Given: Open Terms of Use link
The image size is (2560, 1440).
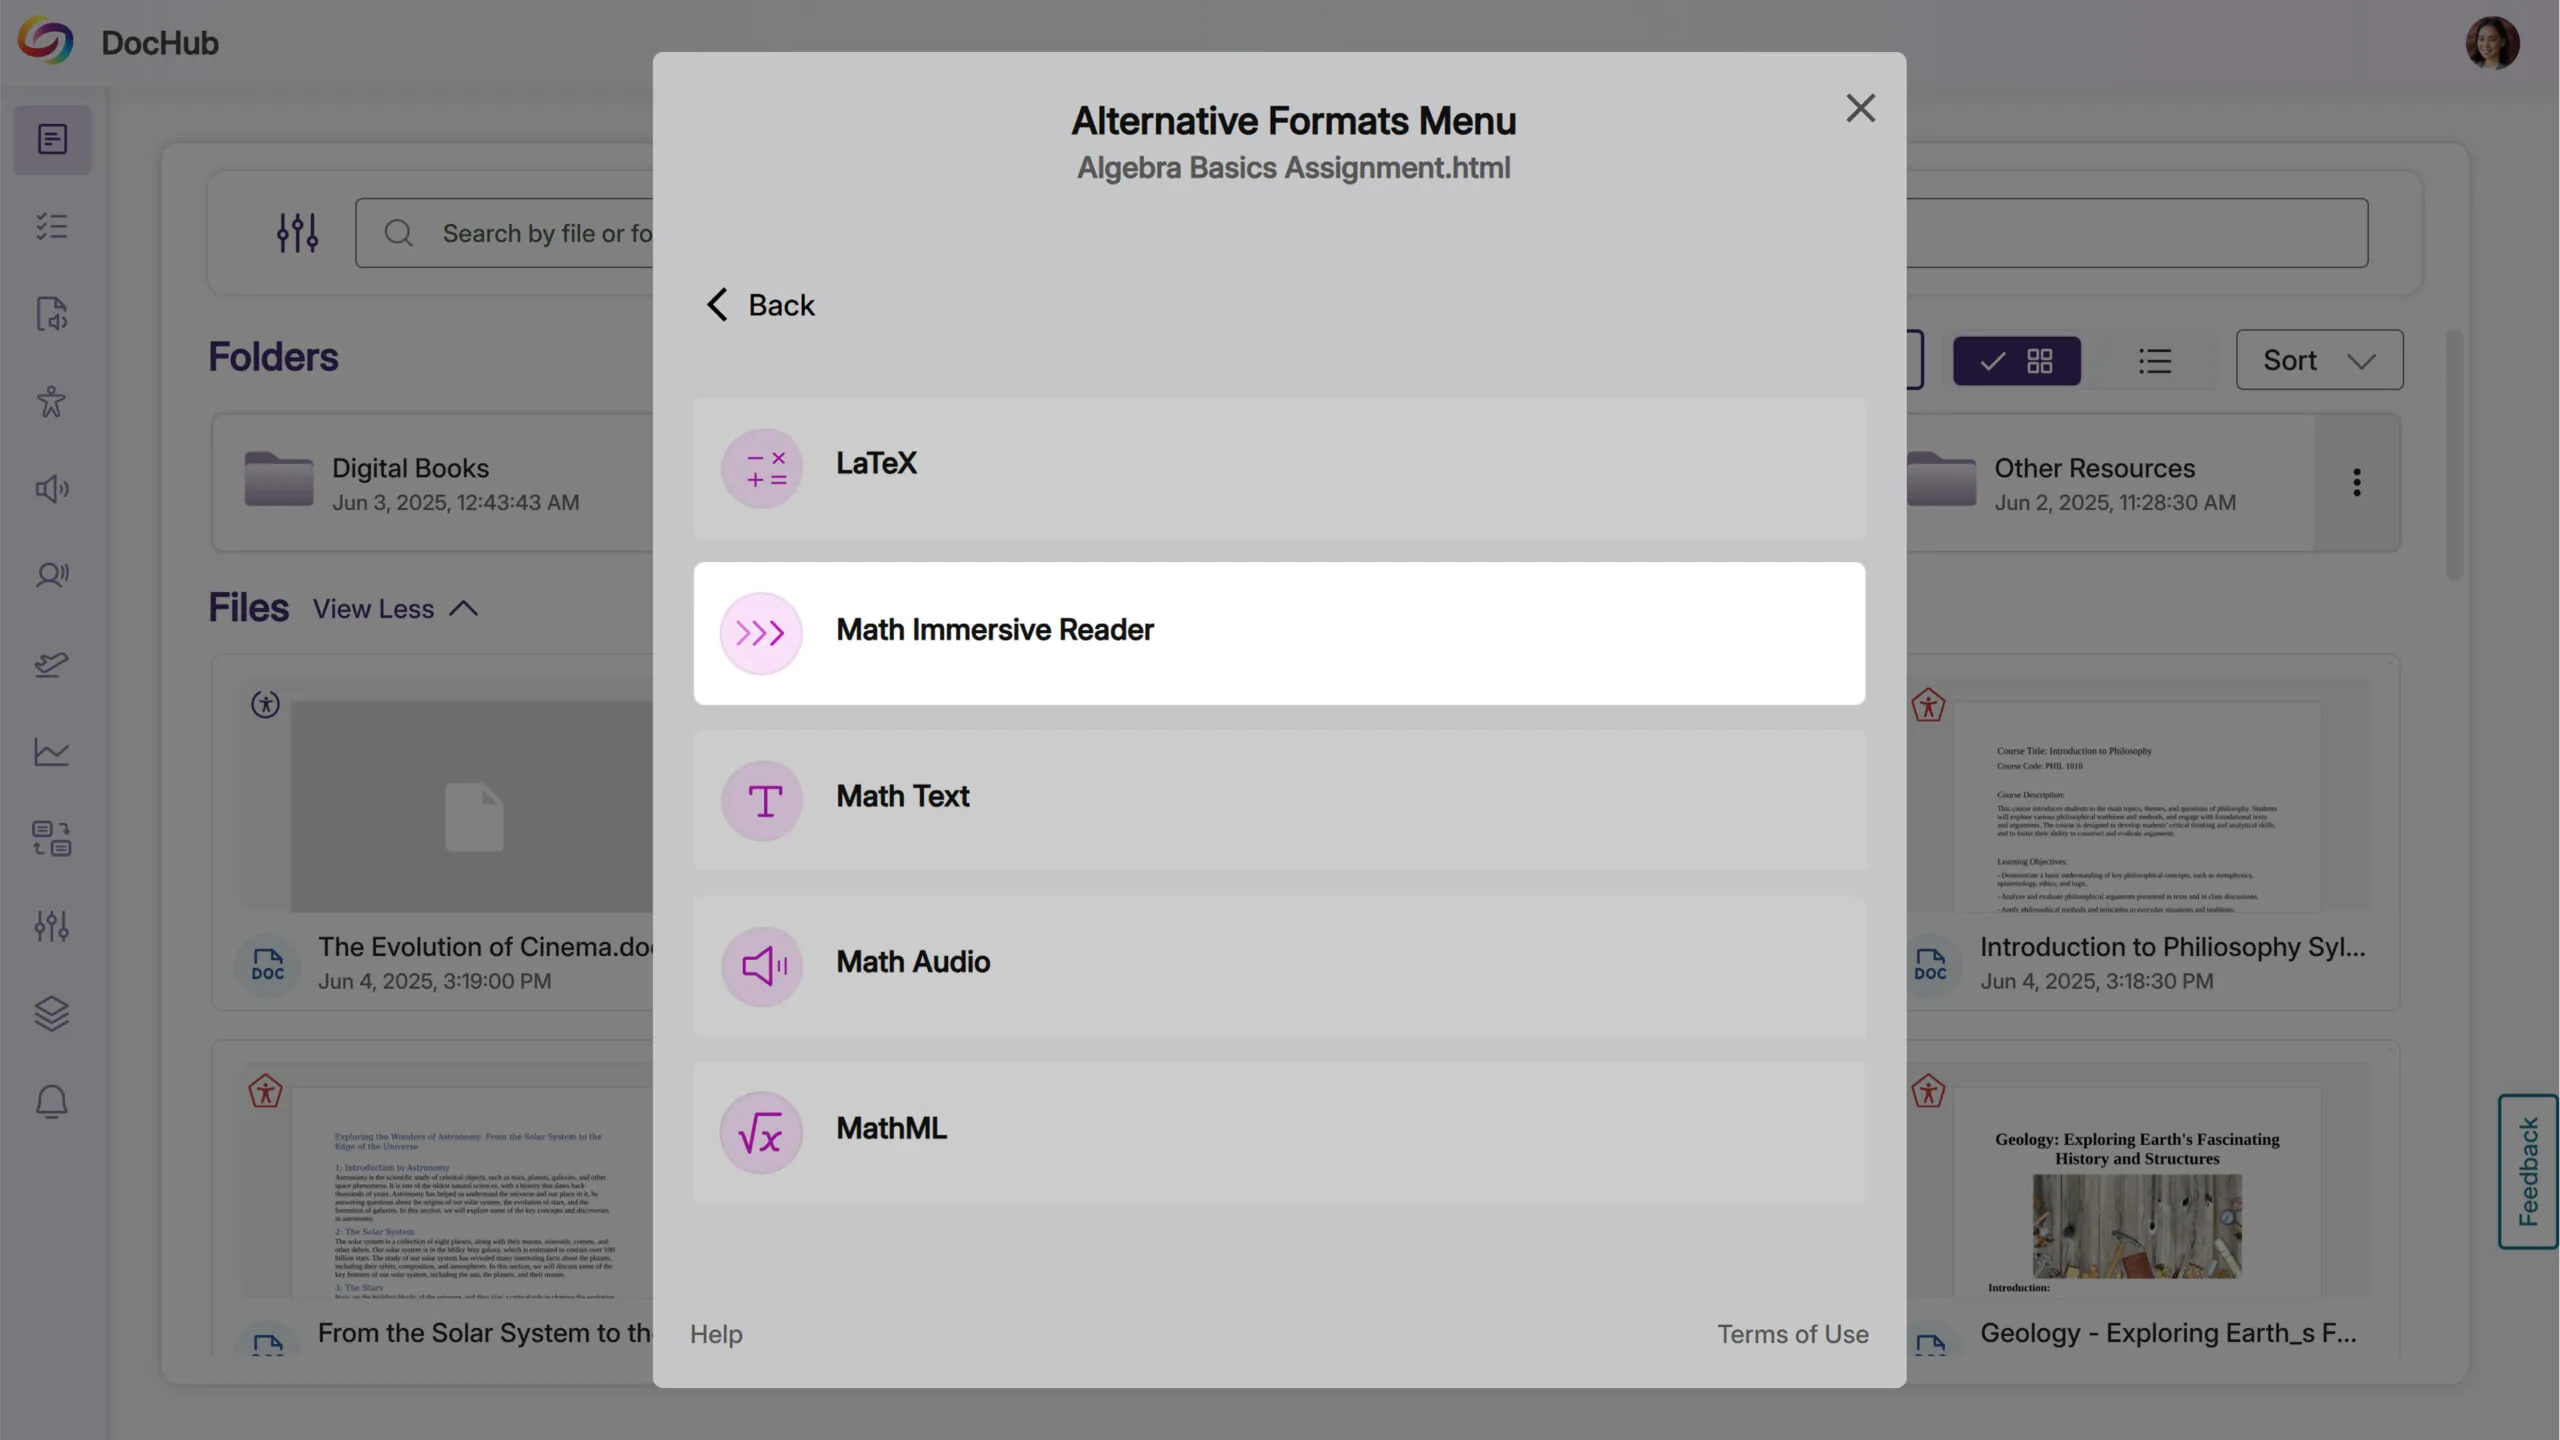Looking at the screenshot, I should [1792, 1334].
